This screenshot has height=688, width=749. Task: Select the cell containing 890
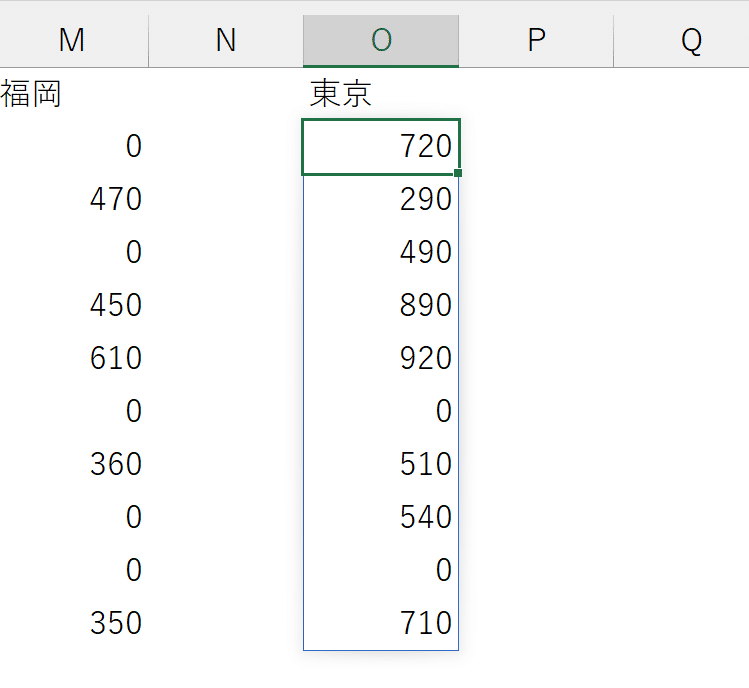tap(381, 305)
